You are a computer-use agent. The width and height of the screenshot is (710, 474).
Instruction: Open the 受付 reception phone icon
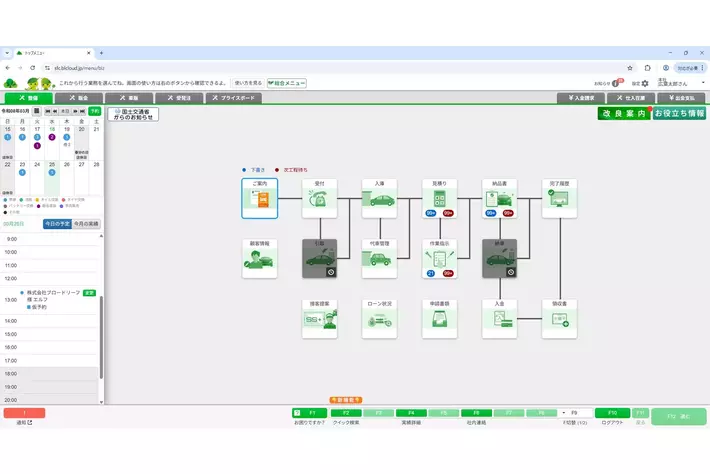click(320, 200)
